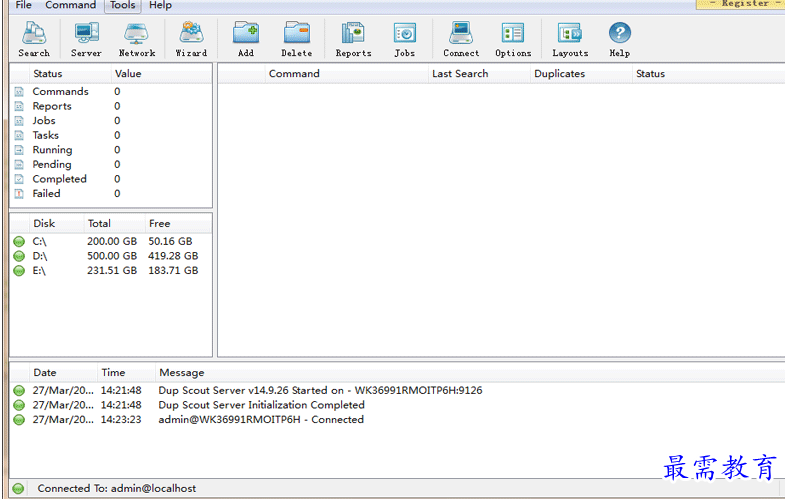Viewport: 785px width, 499px height.
Task: Open the Reports toolbar icon
Action: pyautogui.click(x=353, y=39)
